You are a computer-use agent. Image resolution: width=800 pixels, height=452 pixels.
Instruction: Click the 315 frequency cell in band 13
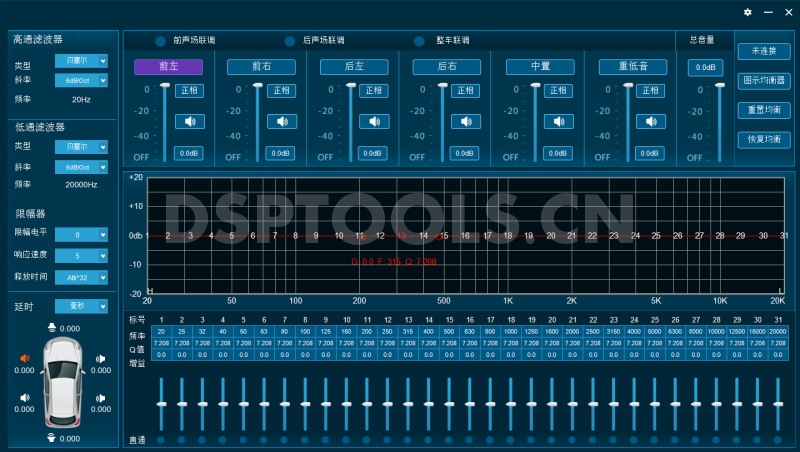pos(408,332)
